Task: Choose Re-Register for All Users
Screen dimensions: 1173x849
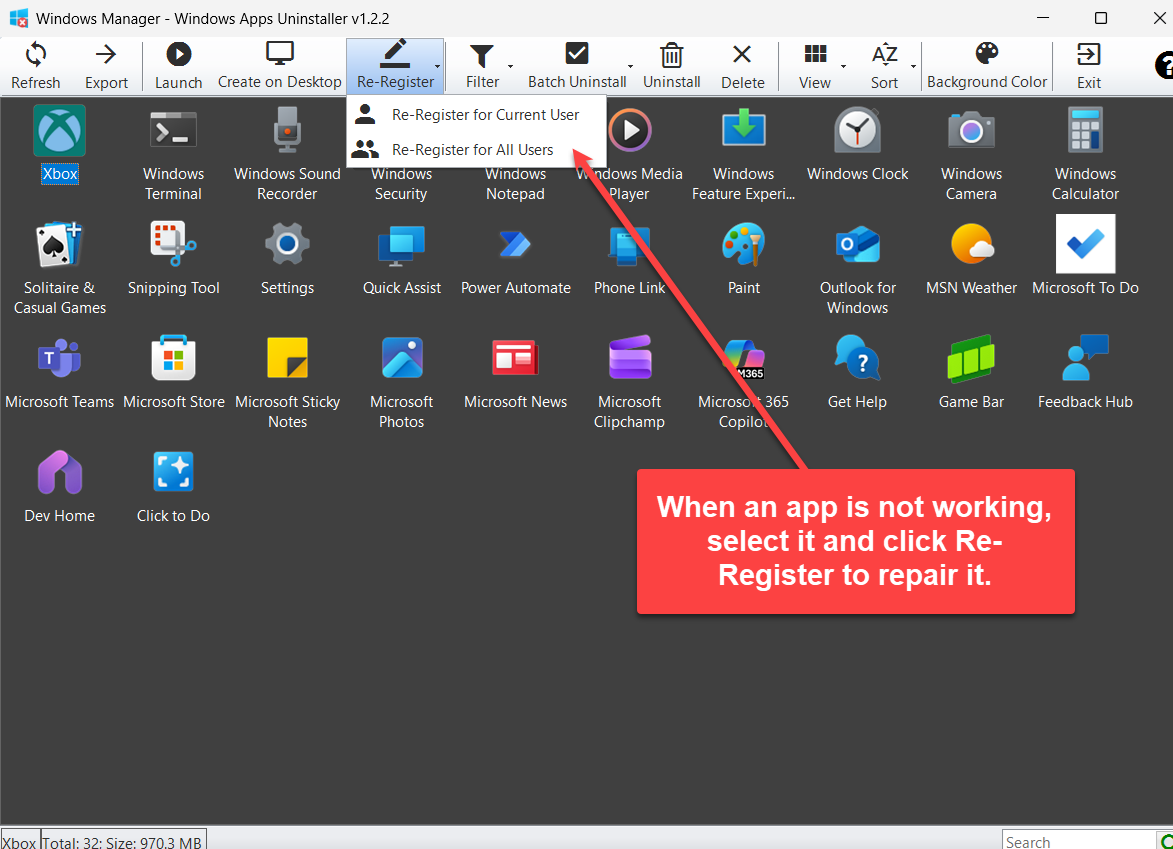Action: click(x=476, y=150)
